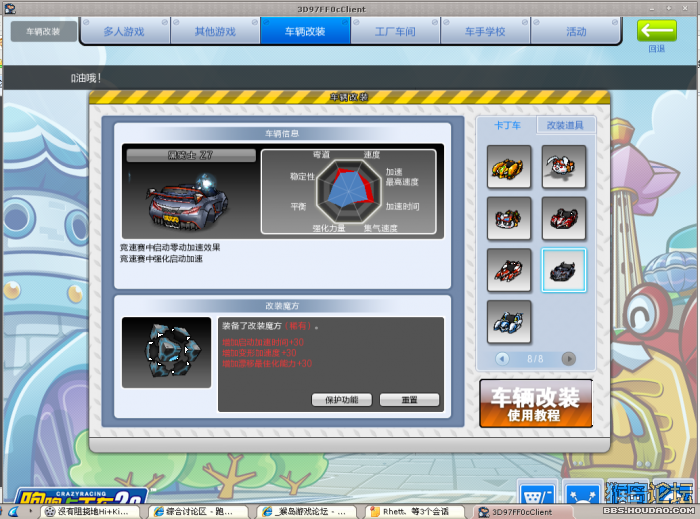Click the 加油哦! message bar text
700x519 pixels.
coord(86,78)
